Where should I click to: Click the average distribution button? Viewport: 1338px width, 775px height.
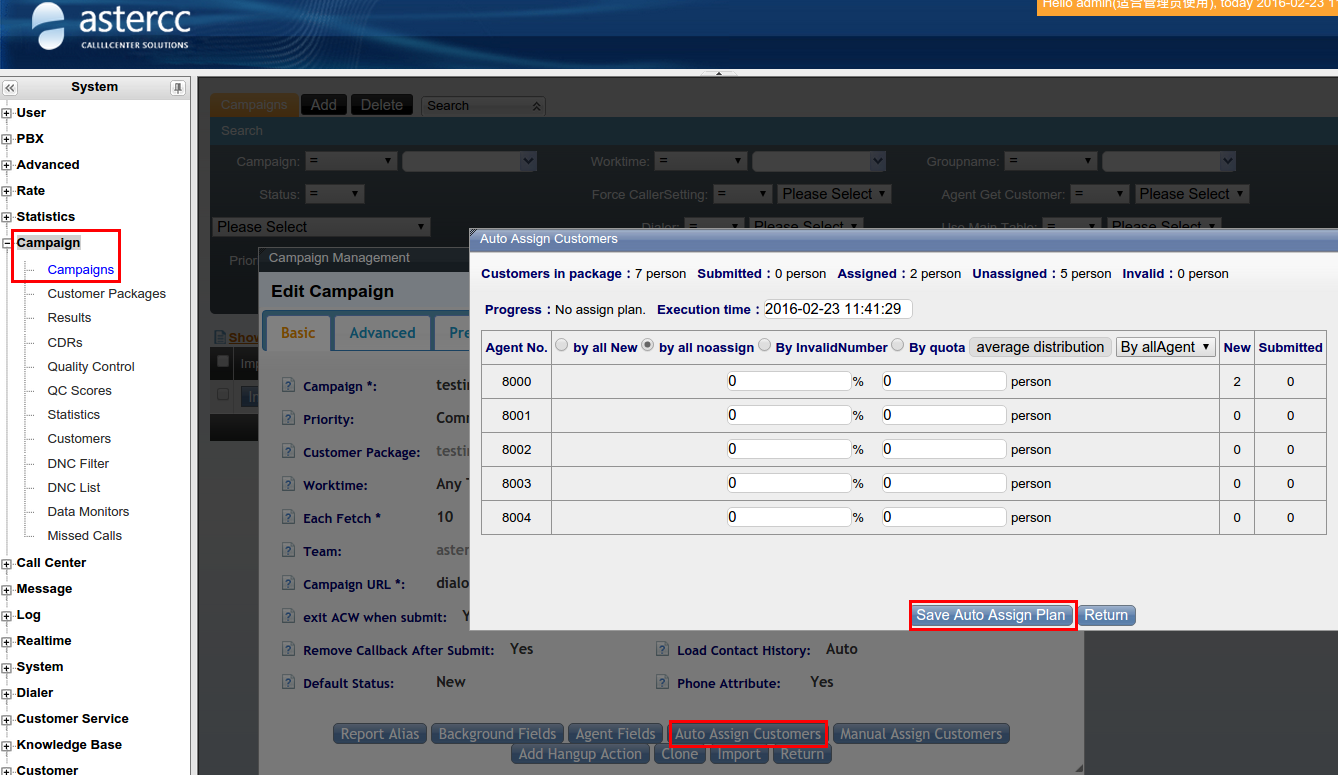click(x=1040, y=347)
